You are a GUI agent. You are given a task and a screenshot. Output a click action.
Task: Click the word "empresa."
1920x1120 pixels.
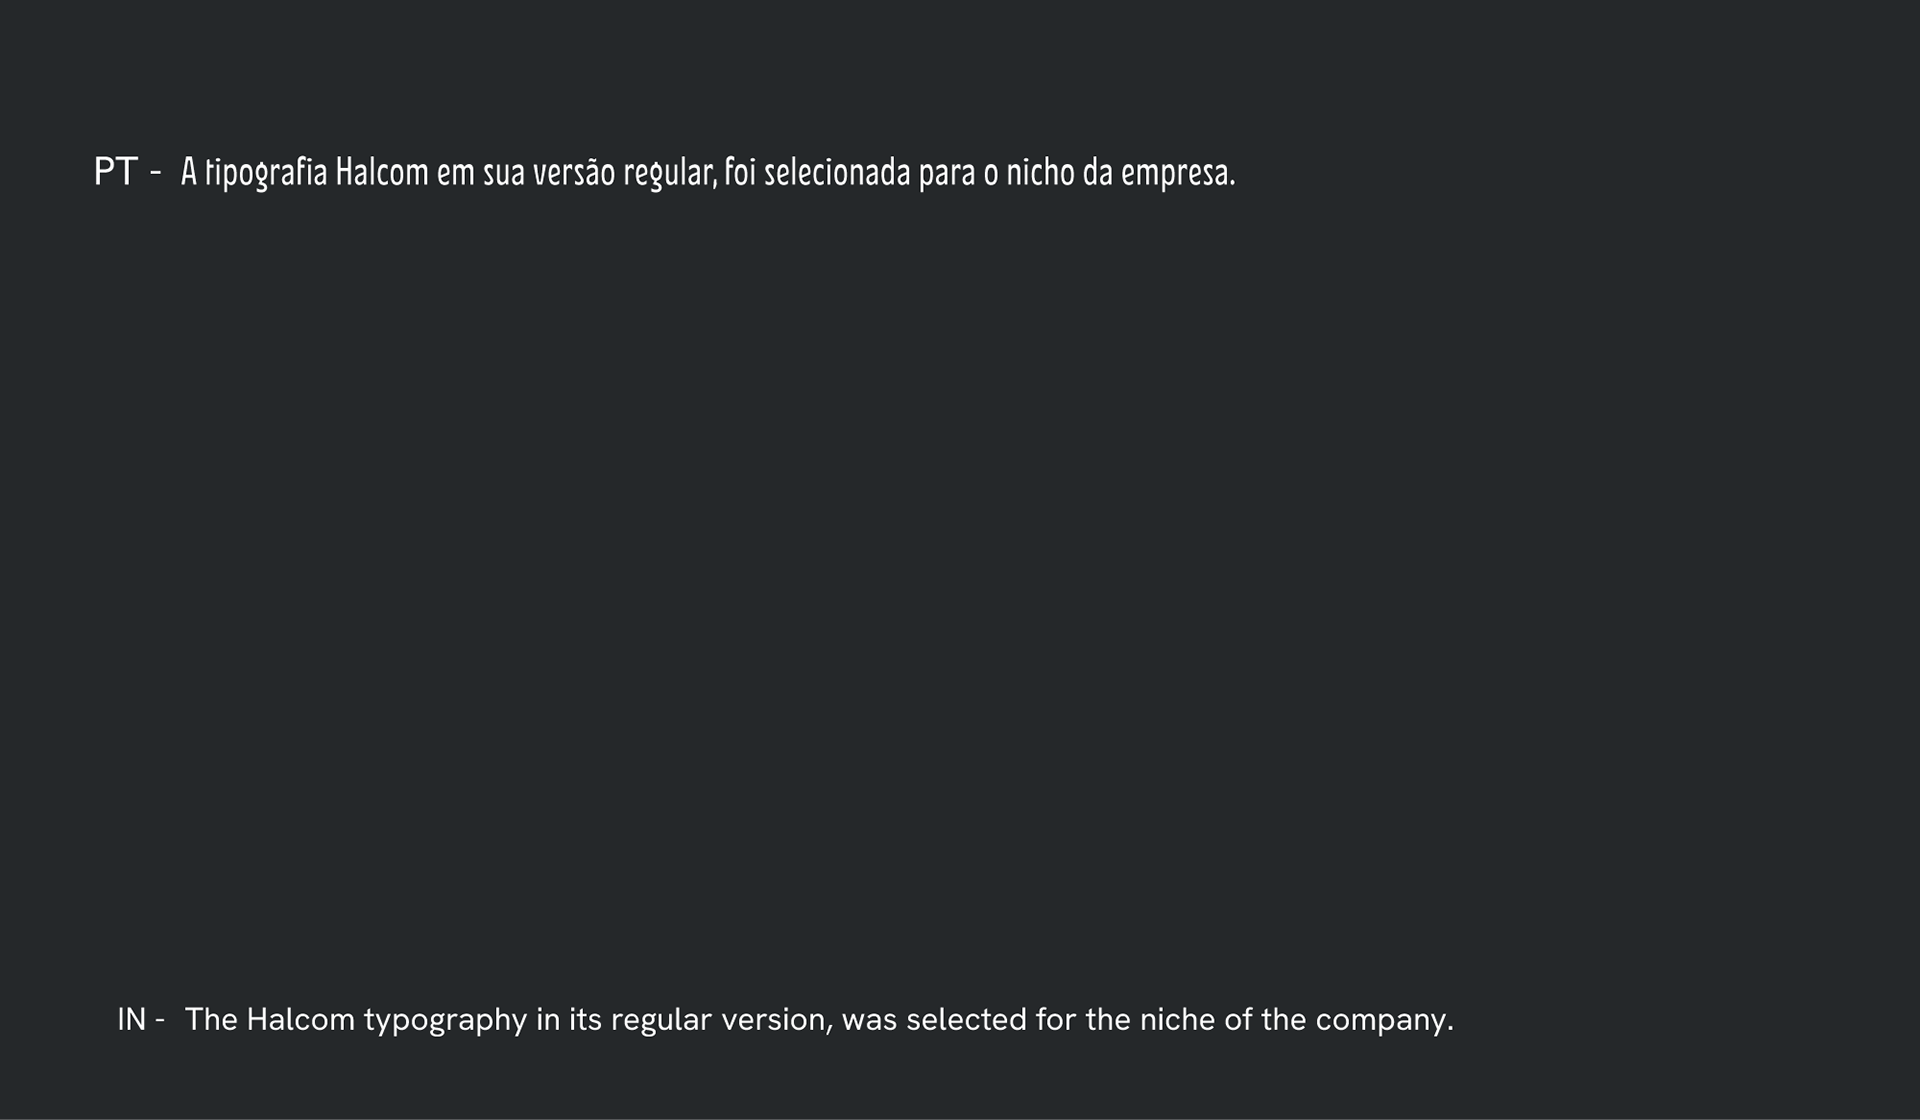1178,173
